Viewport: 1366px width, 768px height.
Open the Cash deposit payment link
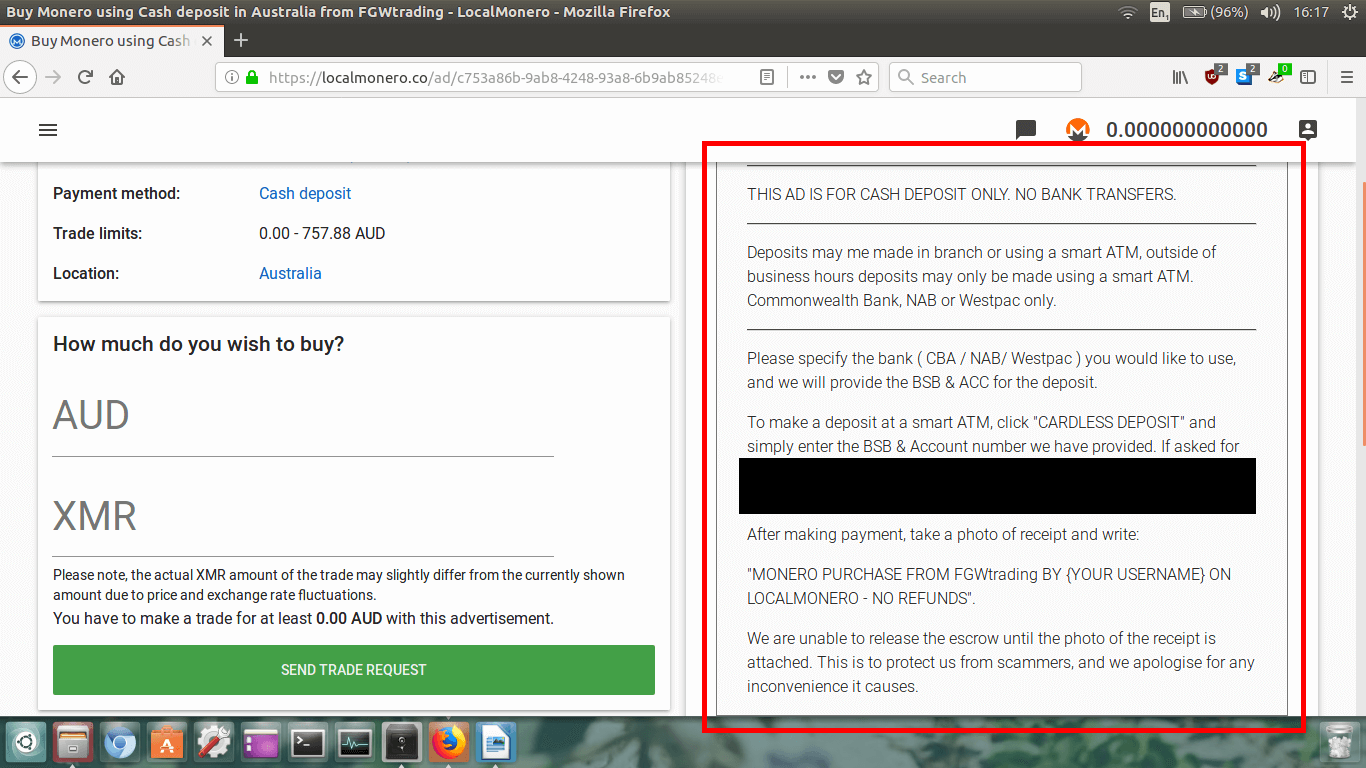pos(305,193)
